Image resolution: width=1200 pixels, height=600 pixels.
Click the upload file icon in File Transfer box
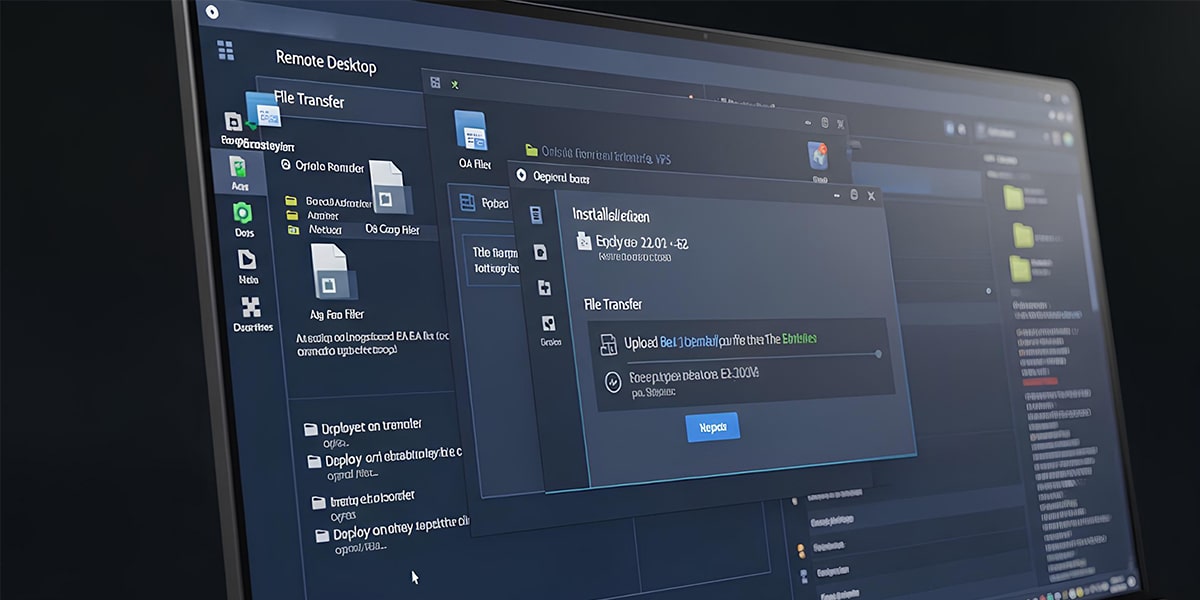point(607,344)
